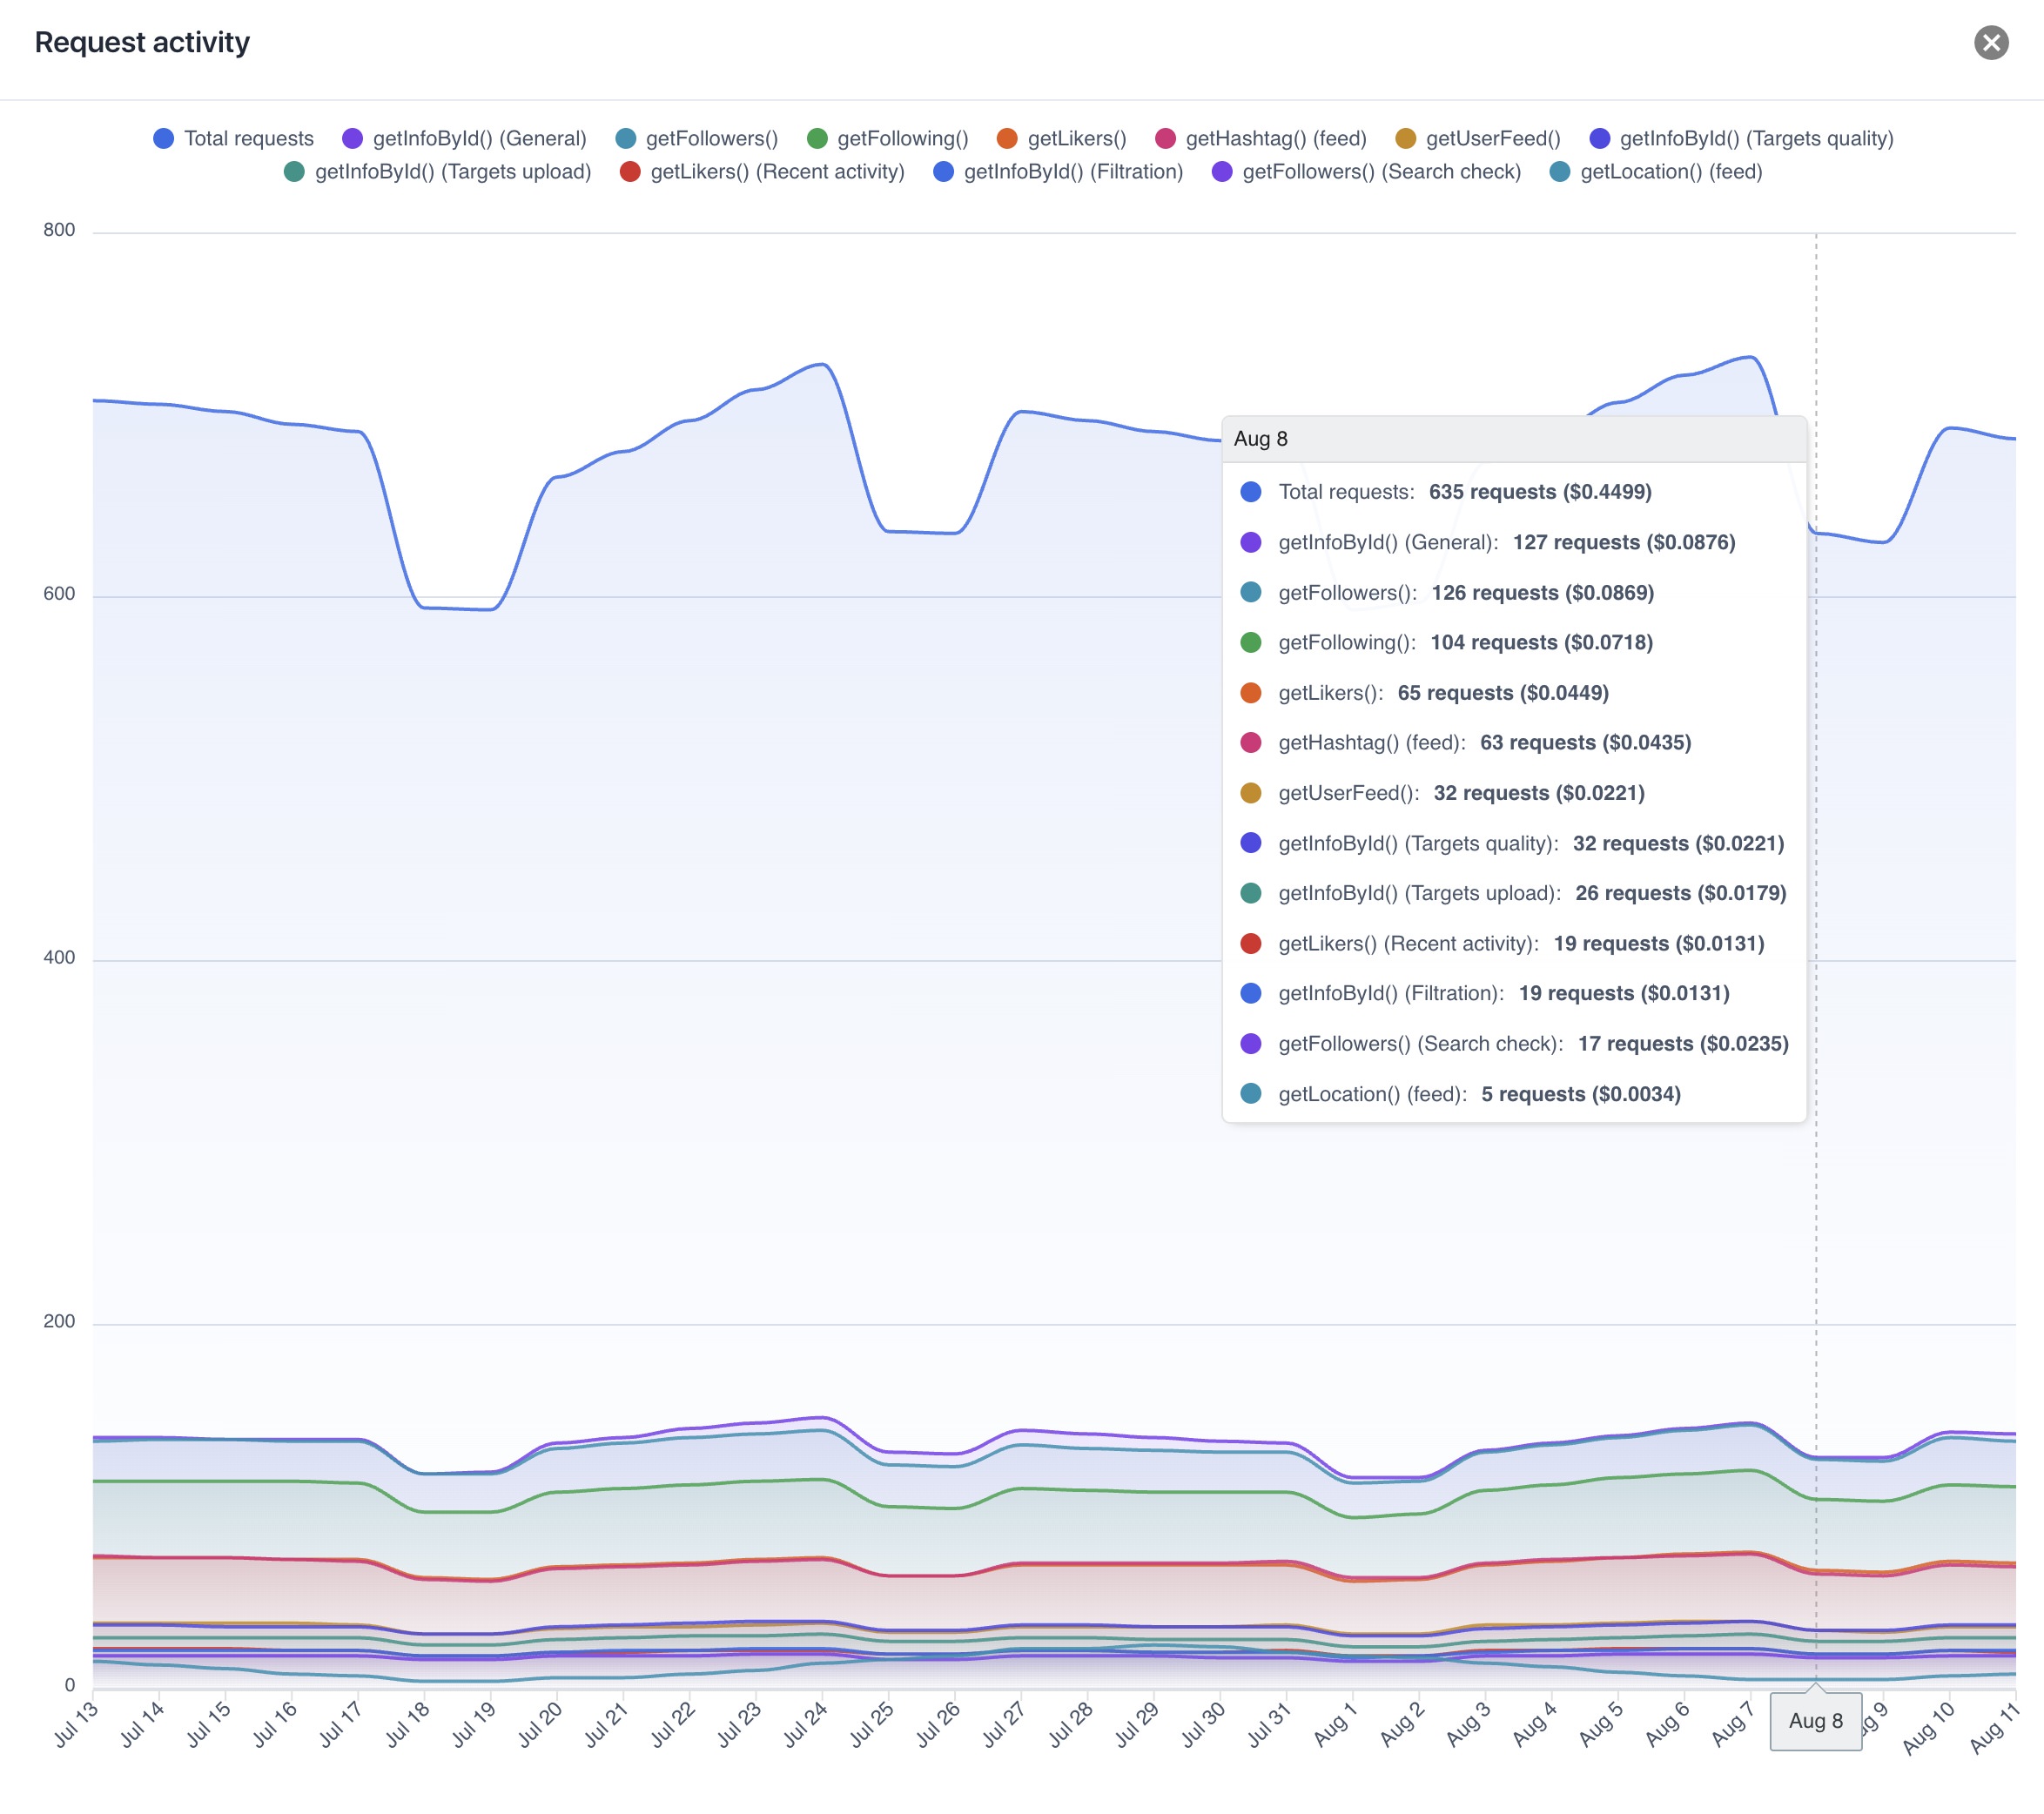Hide getLikers() (Recent activity) series via the legend
The width and height of the screenshot is (2044, 1814).
pyautogui.click(x=761, y=171)
